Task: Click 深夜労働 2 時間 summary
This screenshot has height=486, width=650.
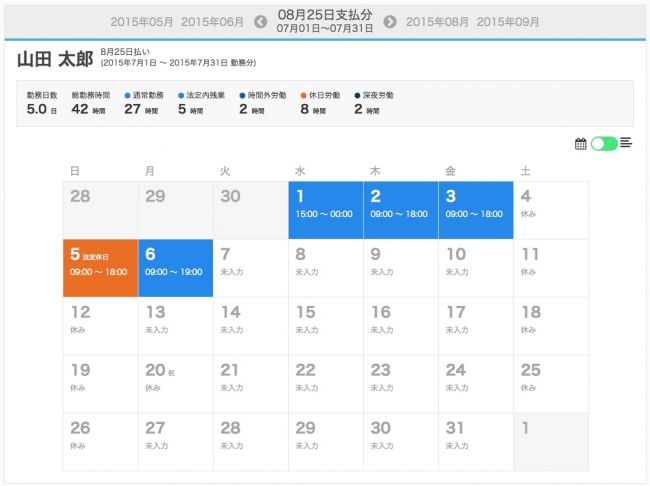Action: [374, 104]
